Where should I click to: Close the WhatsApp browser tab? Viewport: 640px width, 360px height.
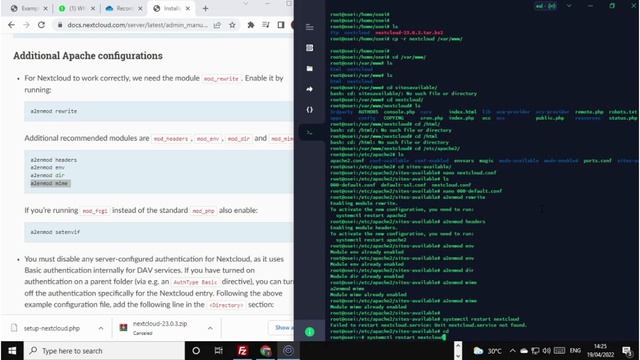click(93, 8)
